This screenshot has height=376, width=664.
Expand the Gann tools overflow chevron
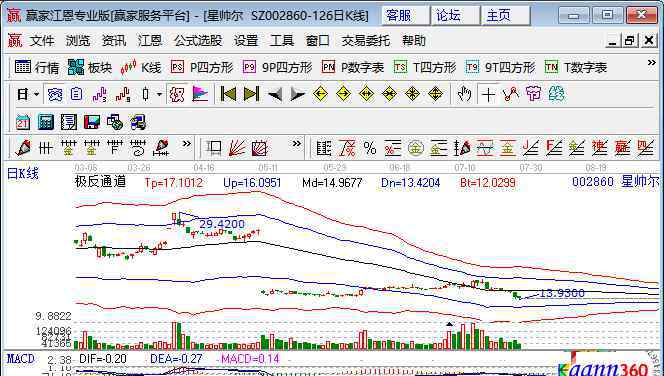(x=297, y=144)
